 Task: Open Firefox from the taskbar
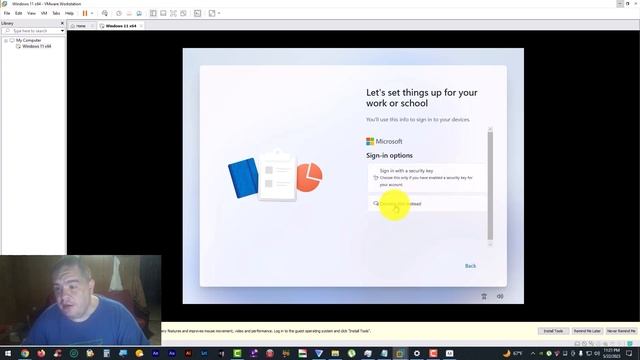[41, 353]
